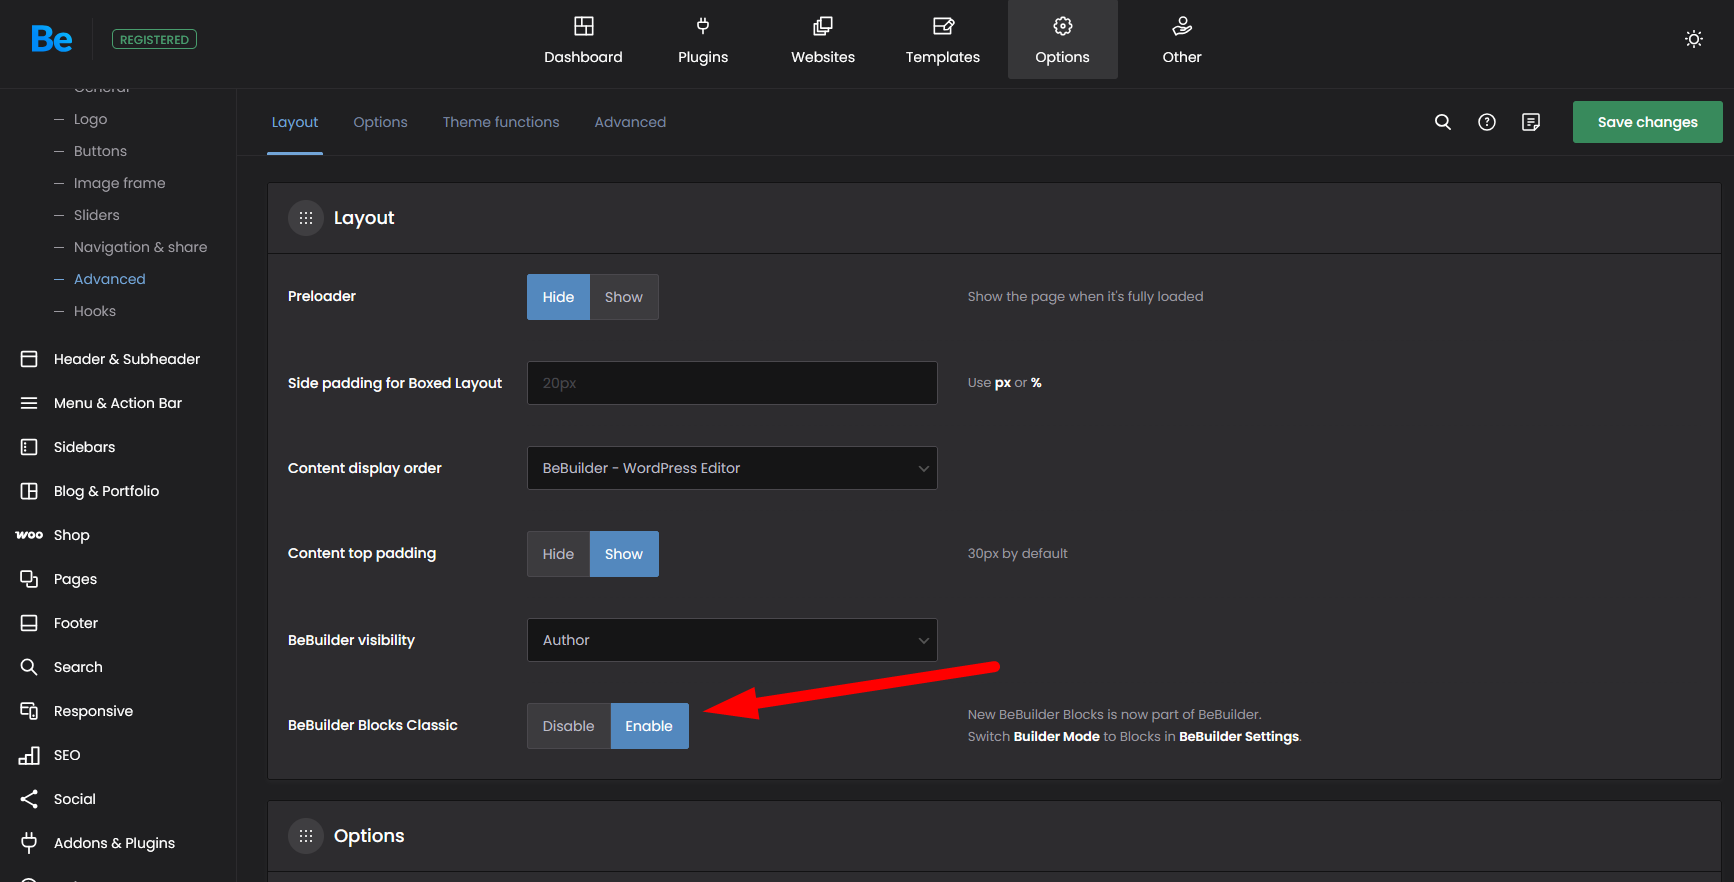This screenshot has height=882, width=1734.
Task: Disable BeBuilder Blocks Classic
Action: pos(568,726)
